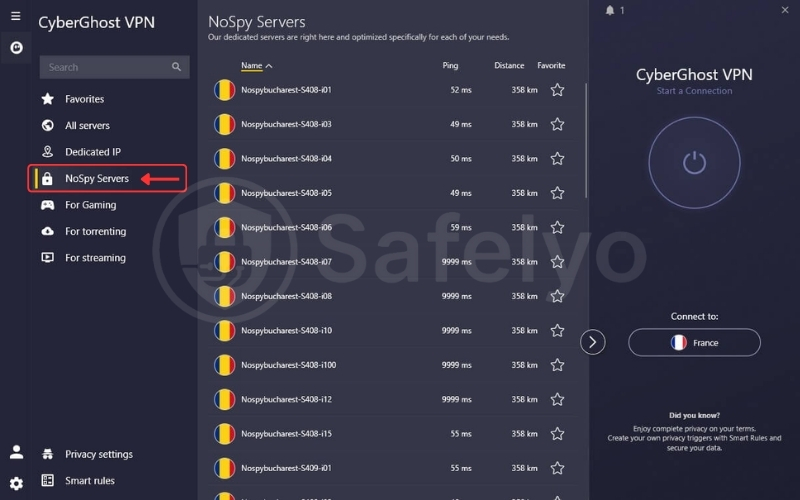Favorite server Nospybucharest-S408-i08 with star

tap(557, 296)
